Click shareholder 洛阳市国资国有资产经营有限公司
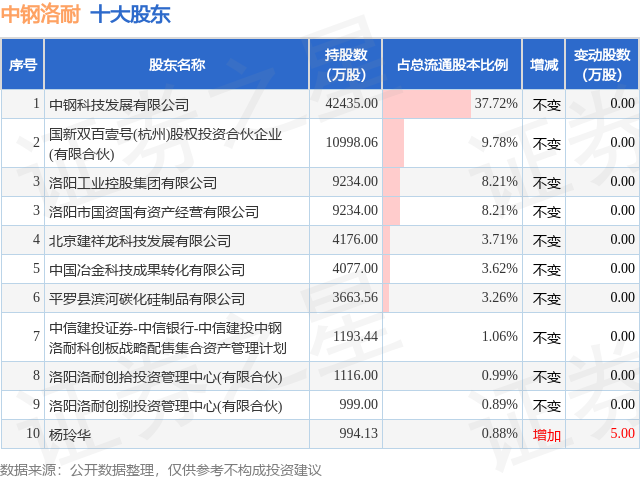 click(154, 212)
